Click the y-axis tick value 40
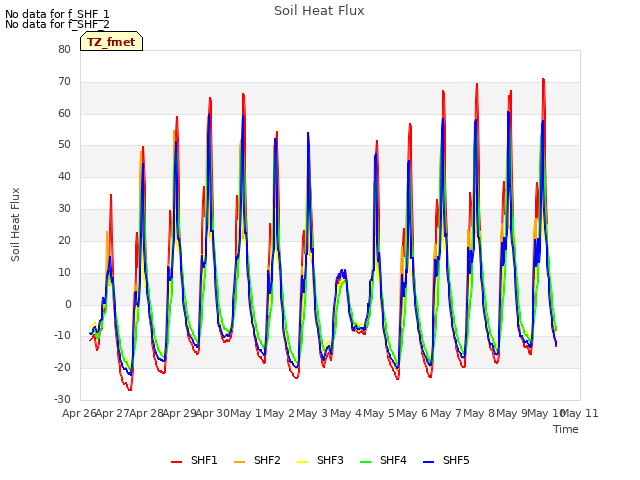640x480 pixels. click(x=64, y=177)
